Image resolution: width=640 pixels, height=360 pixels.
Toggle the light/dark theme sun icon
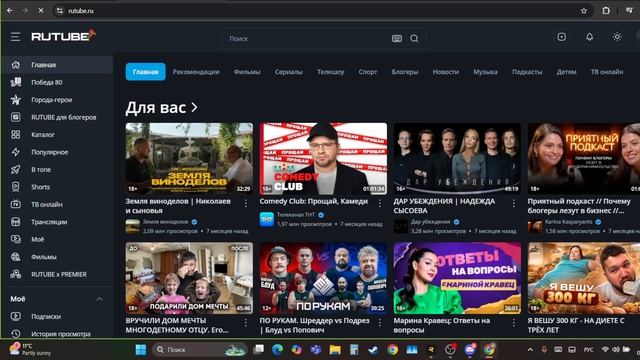tap(617, 37)
